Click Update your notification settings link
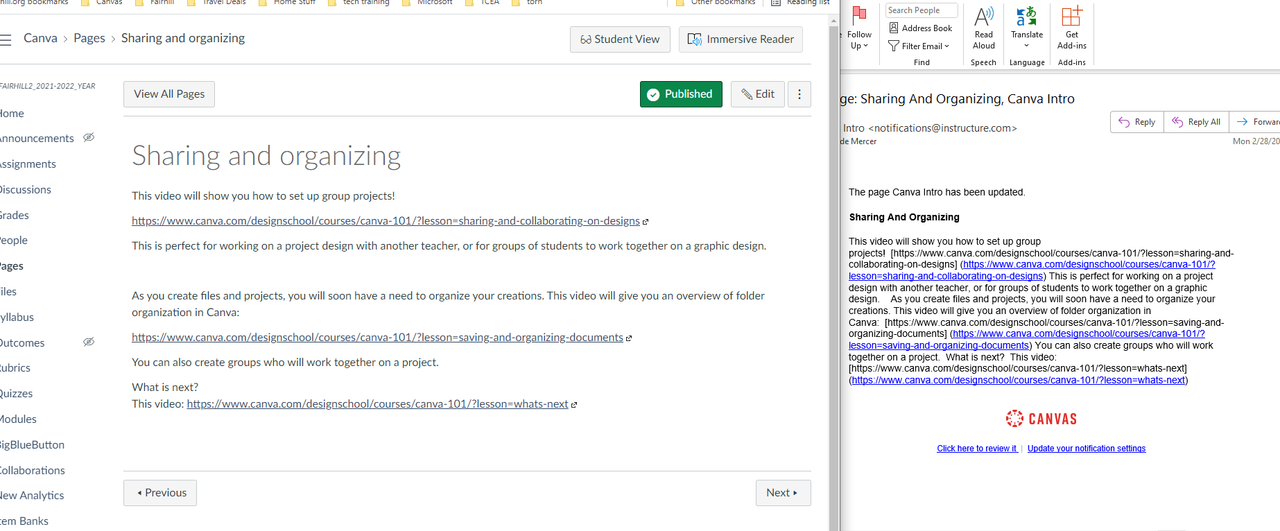The image size is (1280, 531). 1086,449
